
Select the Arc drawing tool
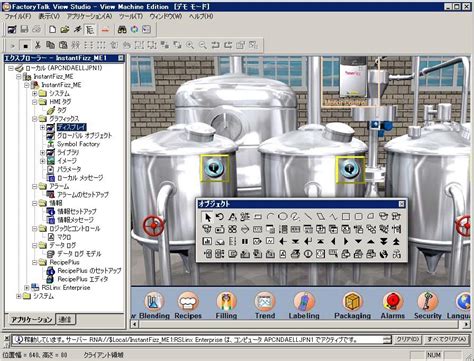coord(270,217)
